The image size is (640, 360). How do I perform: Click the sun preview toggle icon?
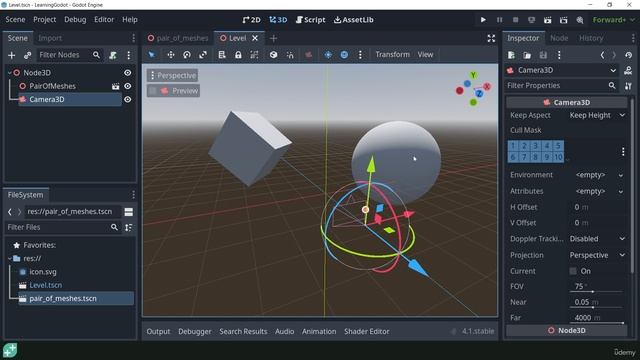pos(328,55)
